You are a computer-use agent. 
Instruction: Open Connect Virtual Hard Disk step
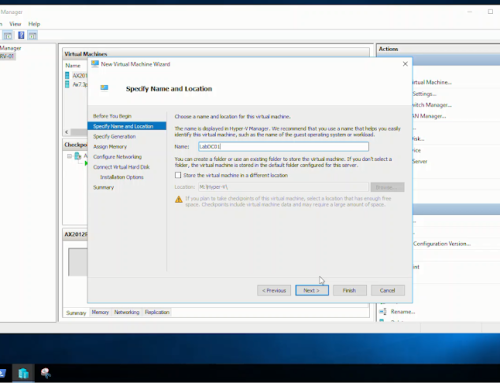[x=121, y=167]
